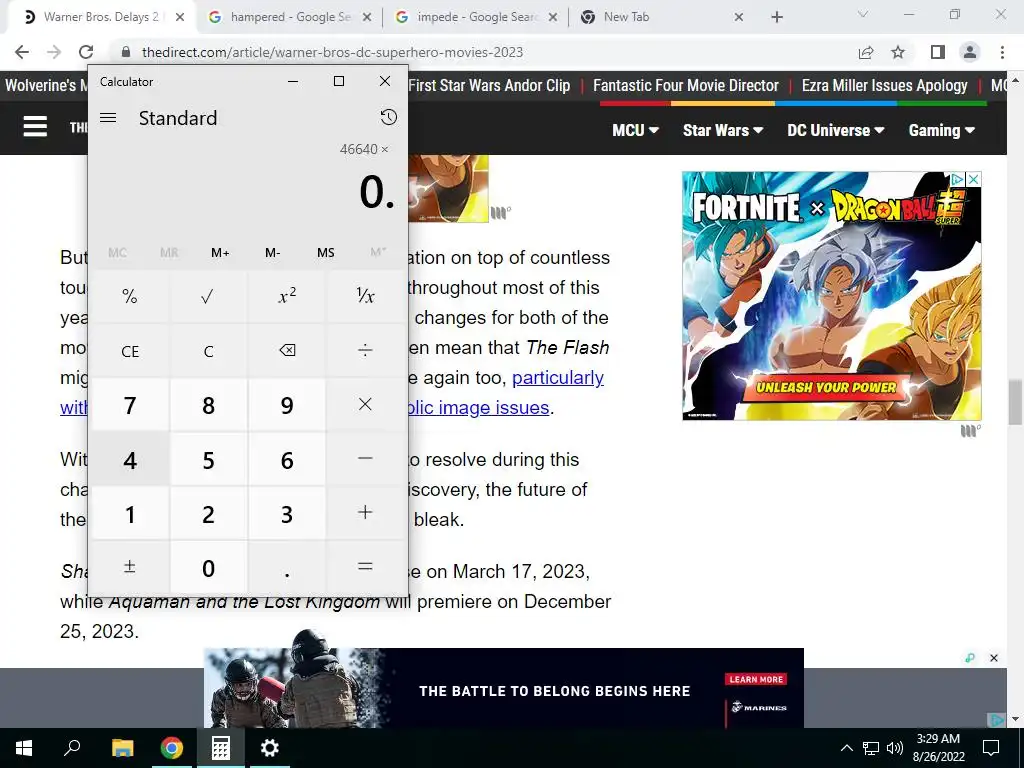Click digit 8 in Calculator
1024x768 pixels.
[x=208, y=405]
